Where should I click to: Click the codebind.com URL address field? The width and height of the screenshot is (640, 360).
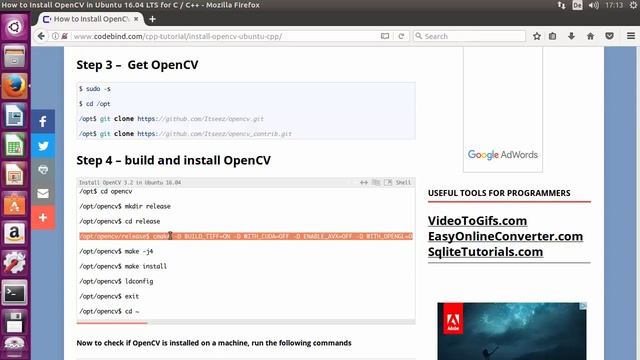(x=224, y=36)
